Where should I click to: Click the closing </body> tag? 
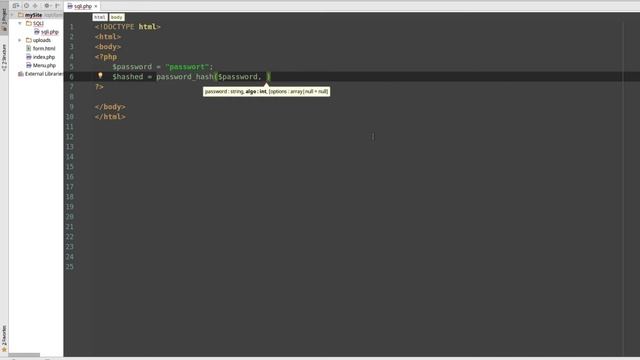110,107
